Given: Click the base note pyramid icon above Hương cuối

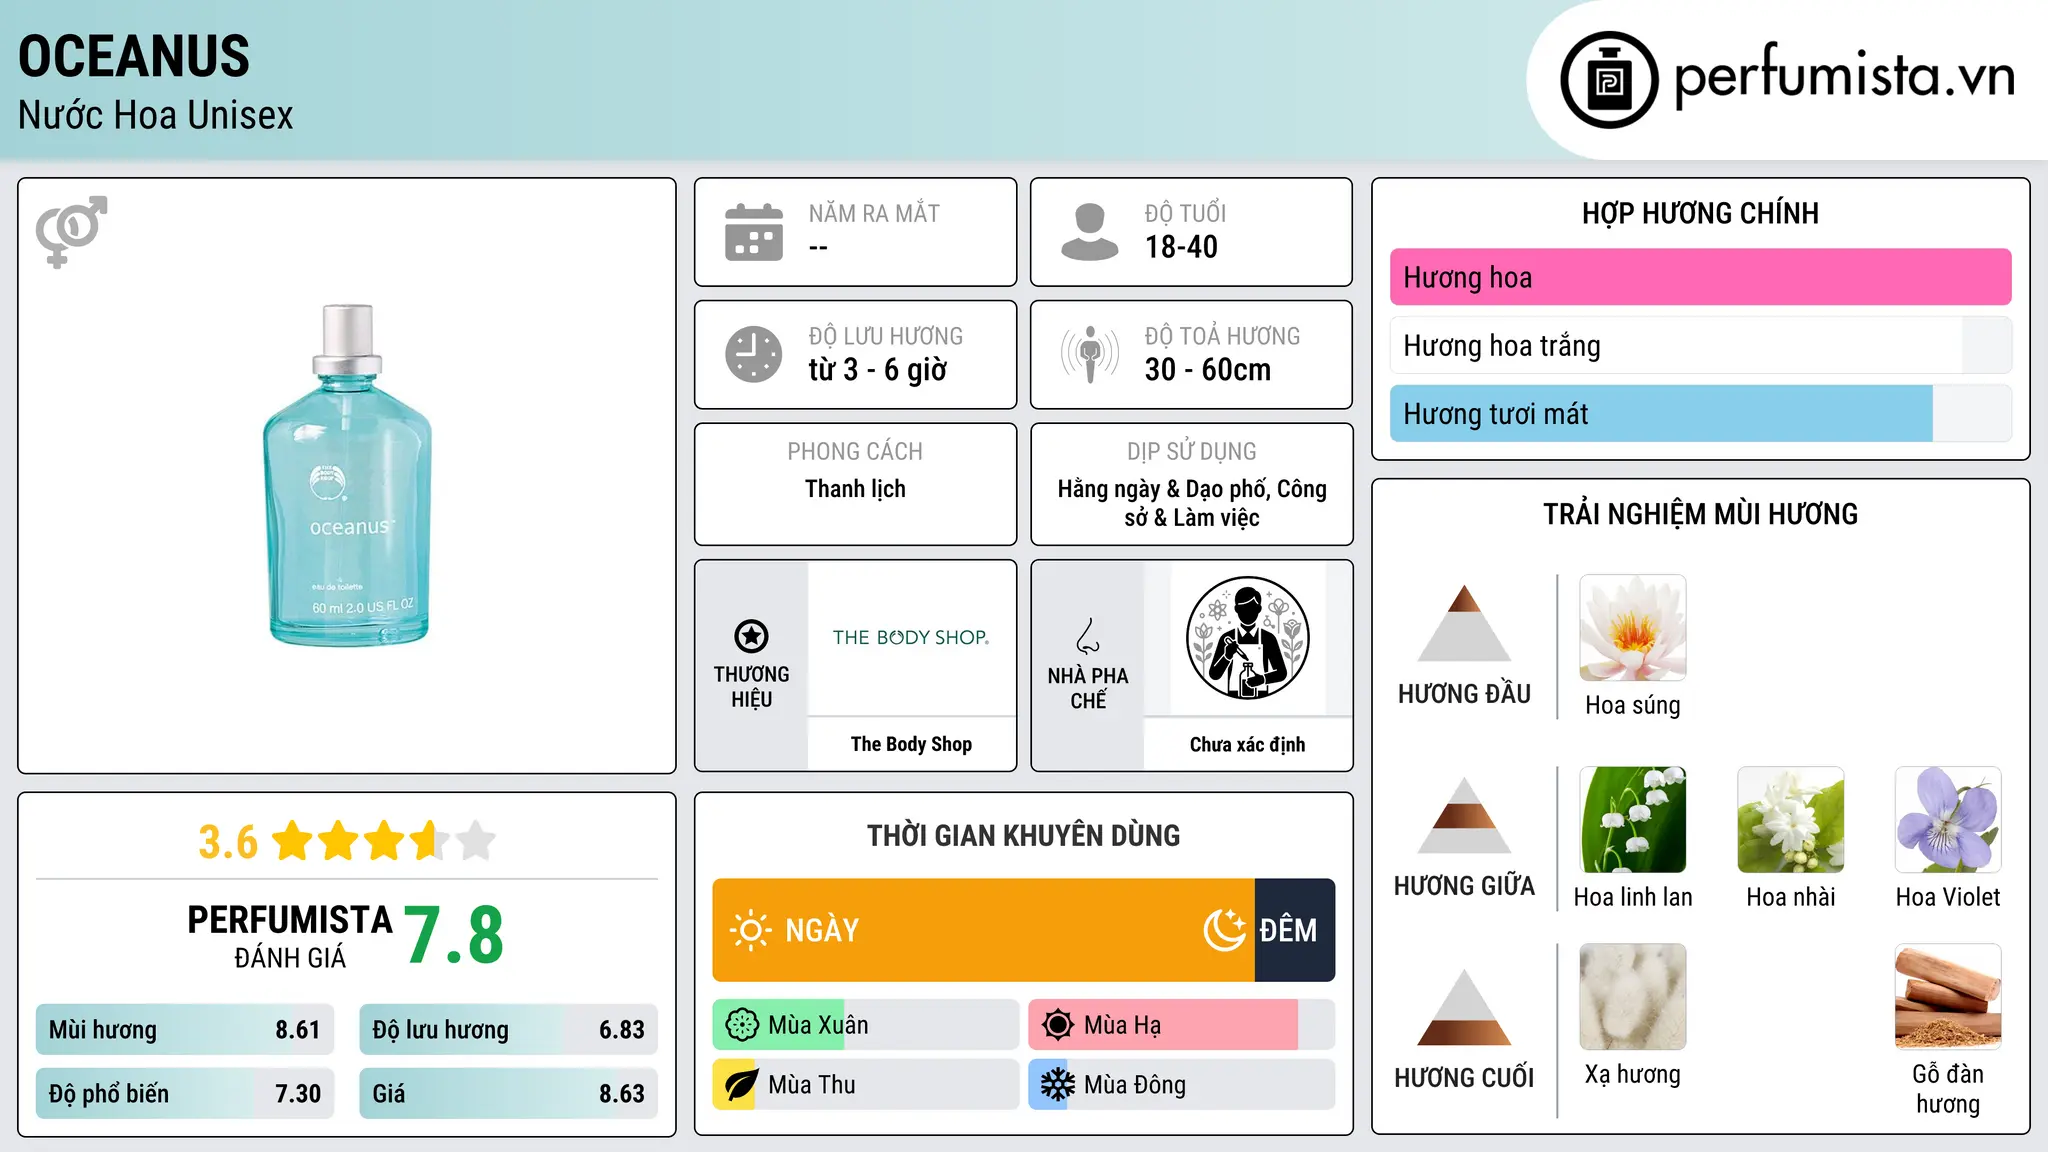Looking at the screenshot, I should [x=1464, y=1007].
